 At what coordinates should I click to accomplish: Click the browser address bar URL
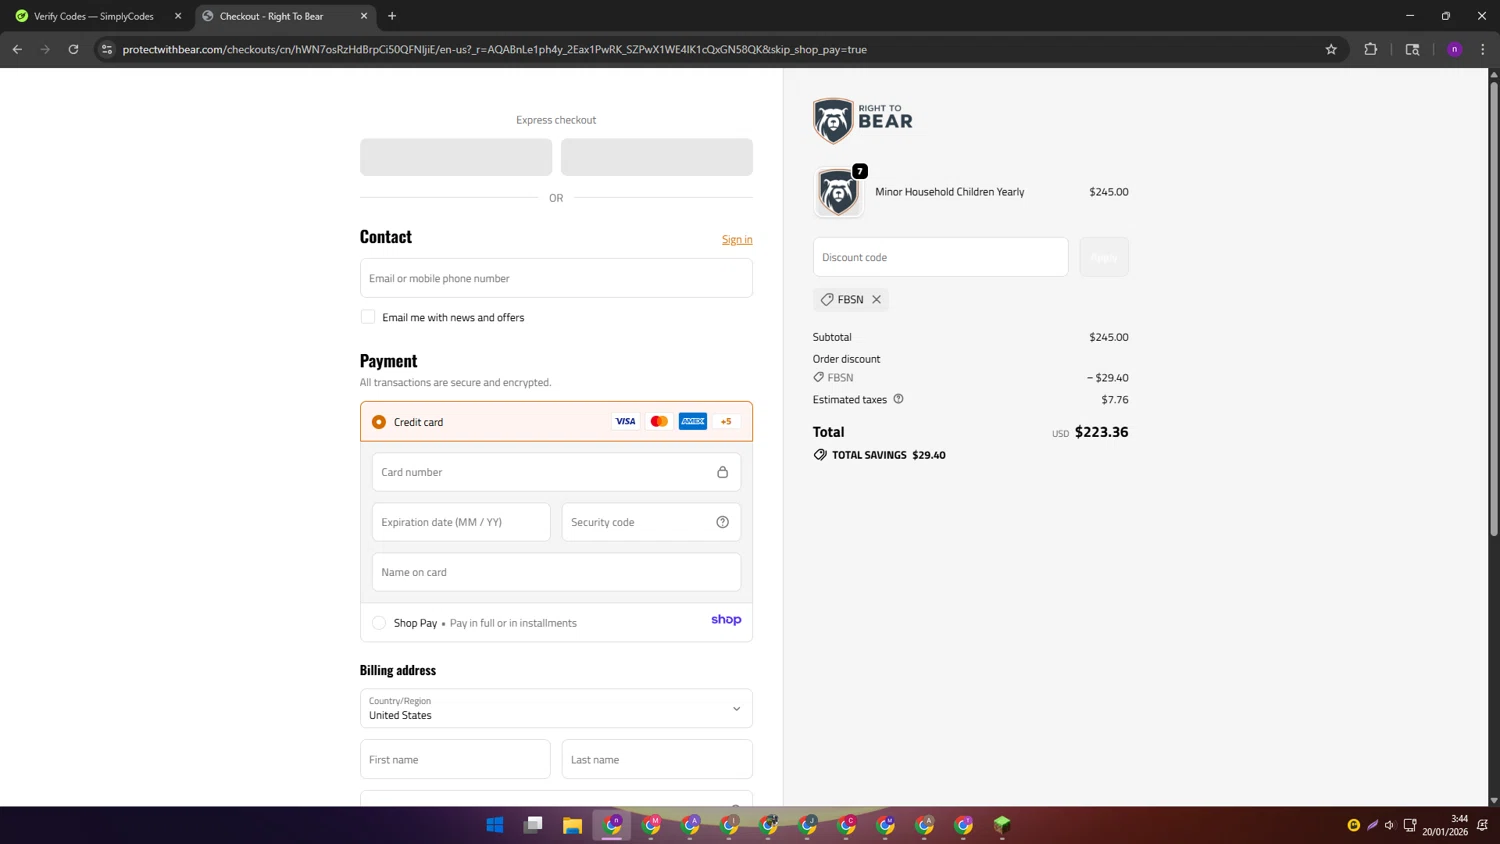pyautogui.click(x=495, y=49)
